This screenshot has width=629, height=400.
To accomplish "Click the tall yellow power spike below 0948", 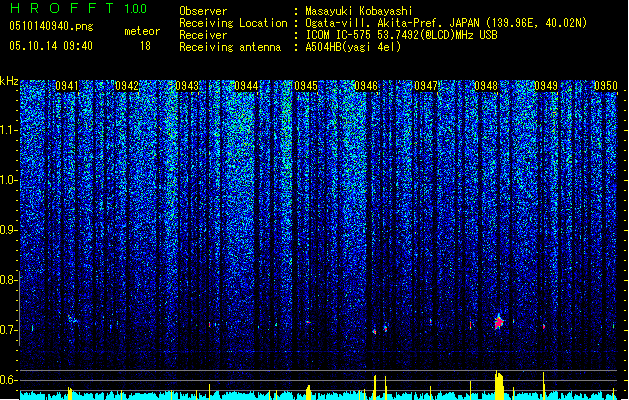I will pyautogui.click(x=499, y=385).
